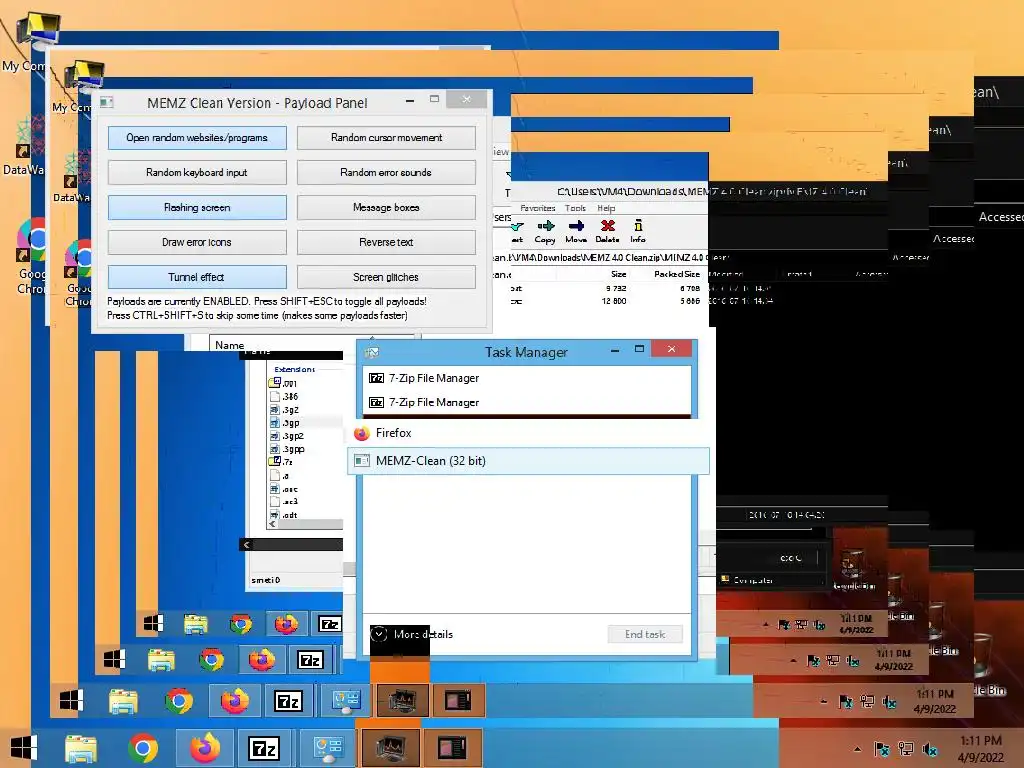Open the Tools menu in 7-Zip

click(575, 208)
